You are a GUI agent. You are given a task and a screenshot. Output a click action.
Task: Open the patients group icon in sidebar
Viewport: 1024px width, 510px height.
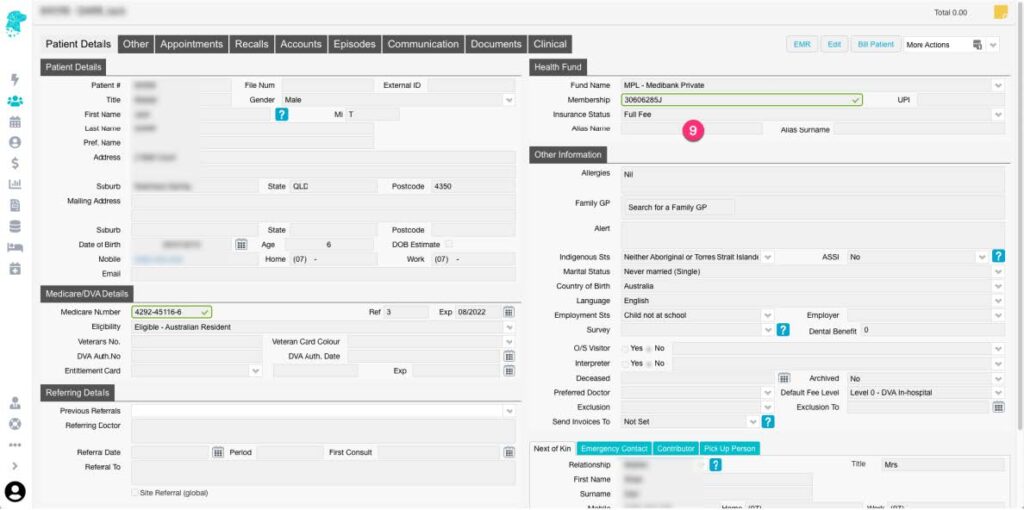point(15,101)
